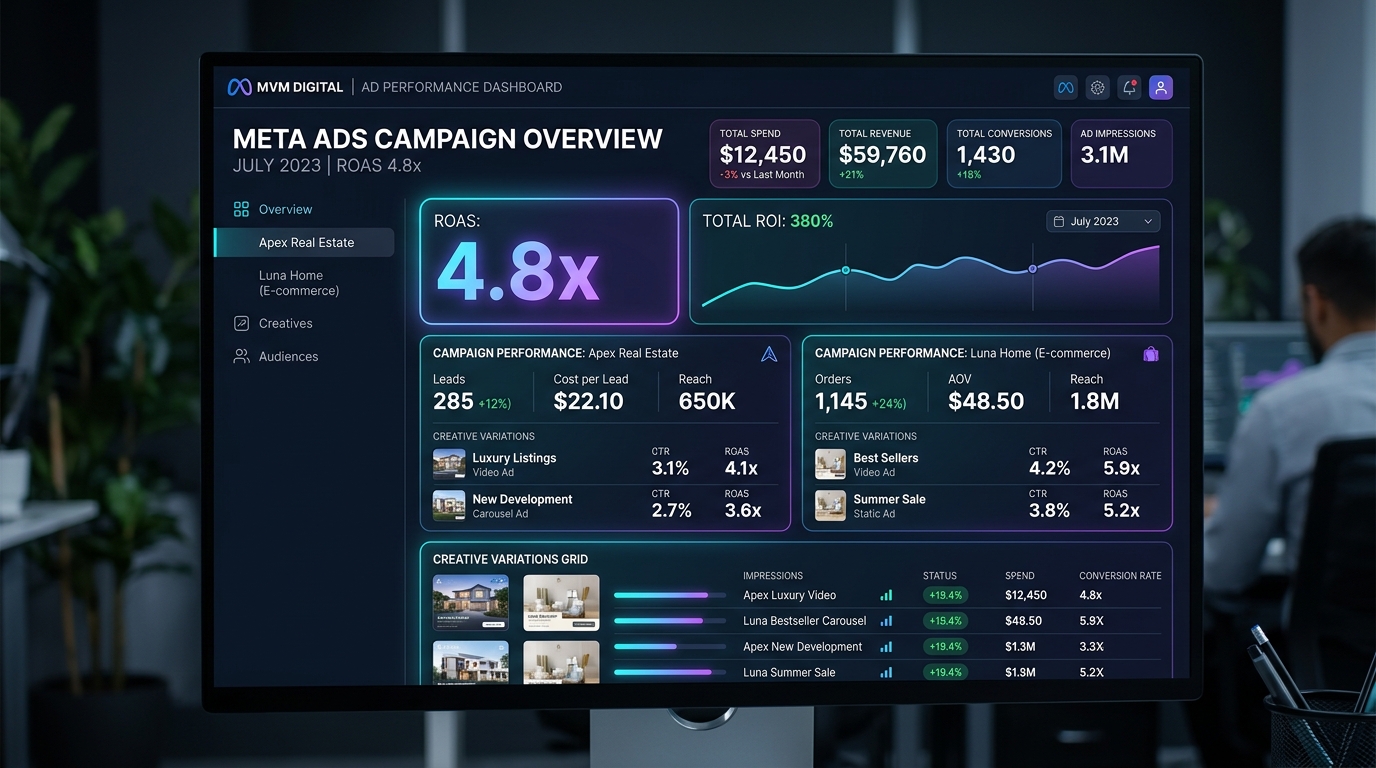The width and height of the screenshot is (1376, 768).
Task: Click the Best Sellers creative thumbnail
Action: coord(830,464)
